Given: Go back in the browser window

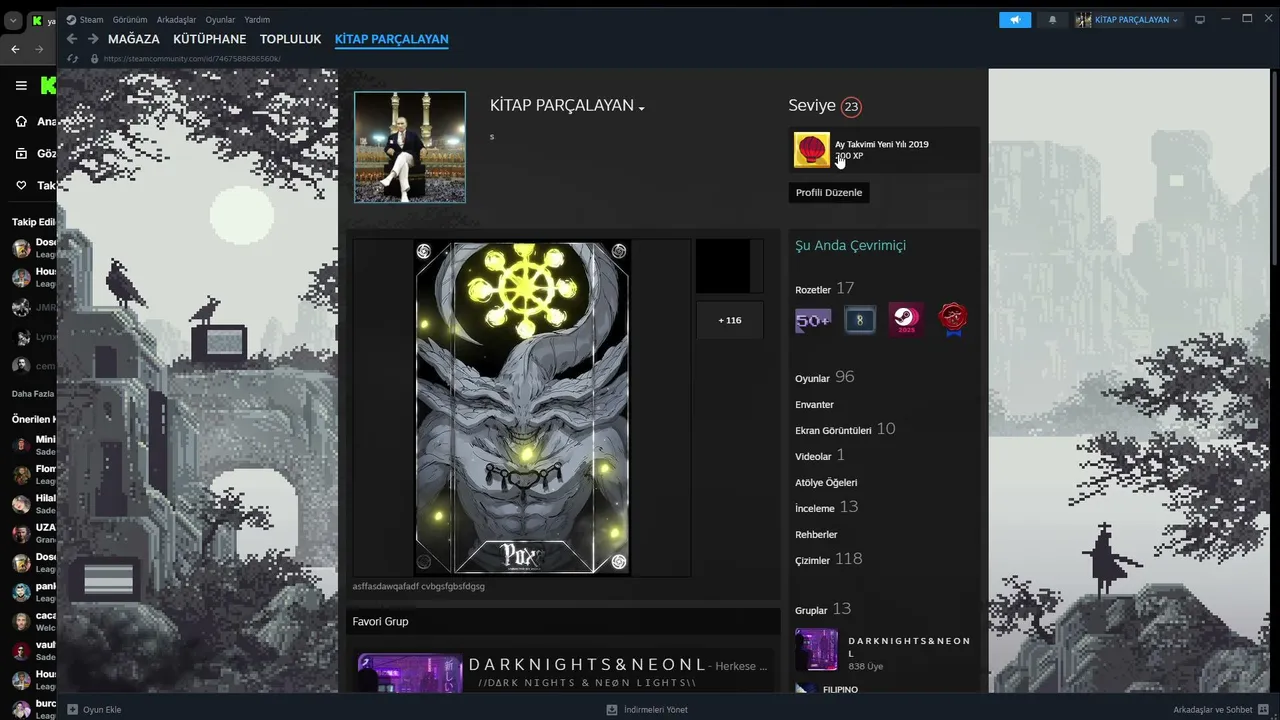Looking at the screenshot, I should pyautogui.click(x=15, y=49).
